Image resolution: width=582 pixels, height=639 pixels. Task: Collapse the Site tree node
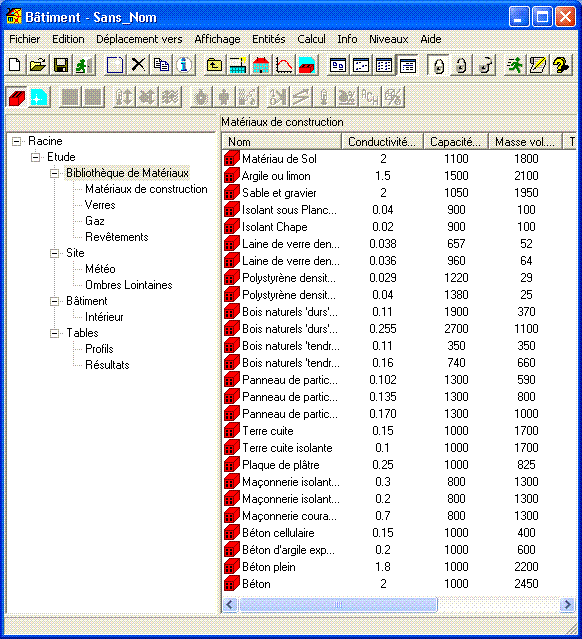click(54, 253)
